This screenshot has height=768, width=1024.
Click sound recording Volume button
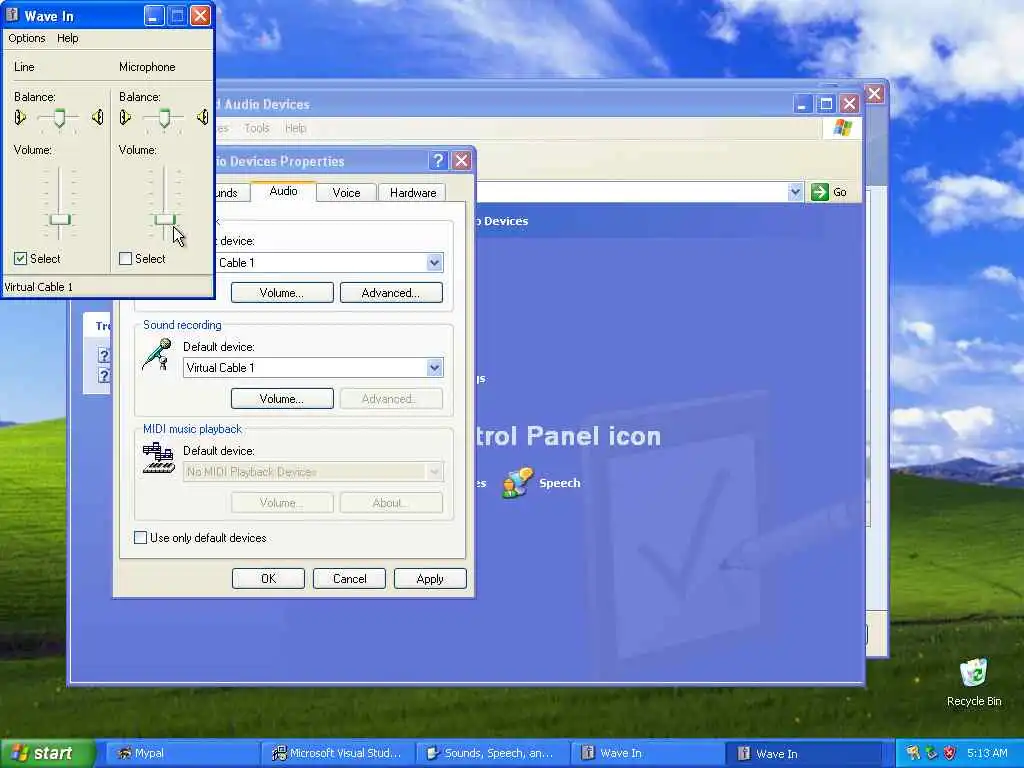tap(282, 398)
